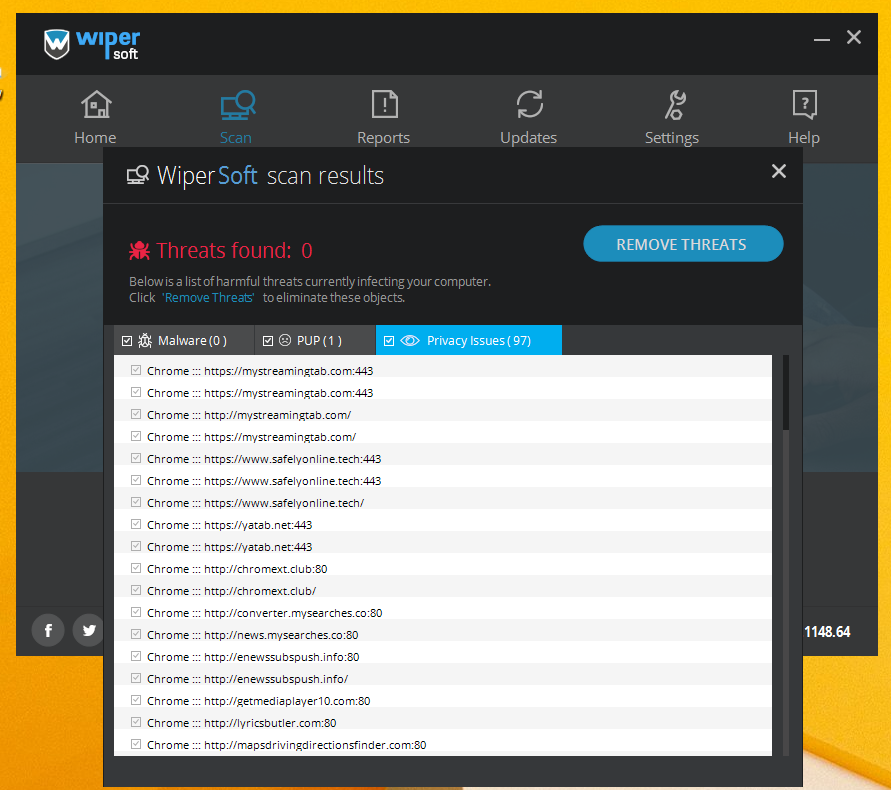Image resolution: width=891 pixels, height=790 pixels.
Task: Click the WiperSoft logo
Action: click(x=91, y=44)
